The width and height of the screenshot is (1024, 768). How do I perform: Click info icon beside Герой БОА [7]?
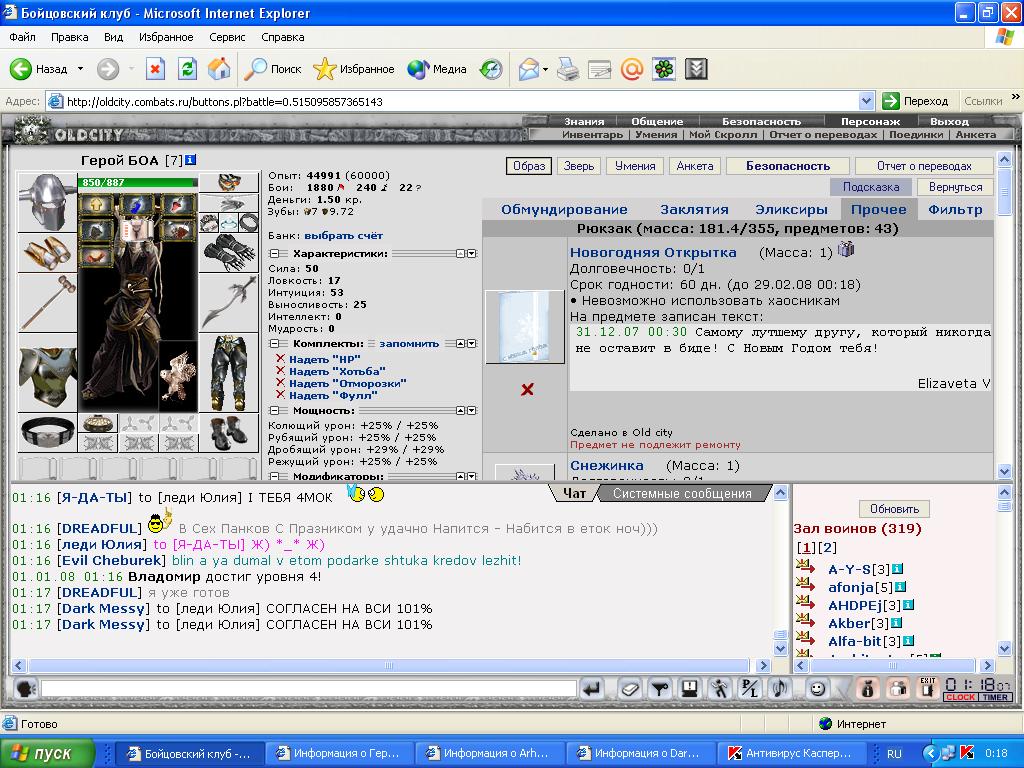[191, 159]
